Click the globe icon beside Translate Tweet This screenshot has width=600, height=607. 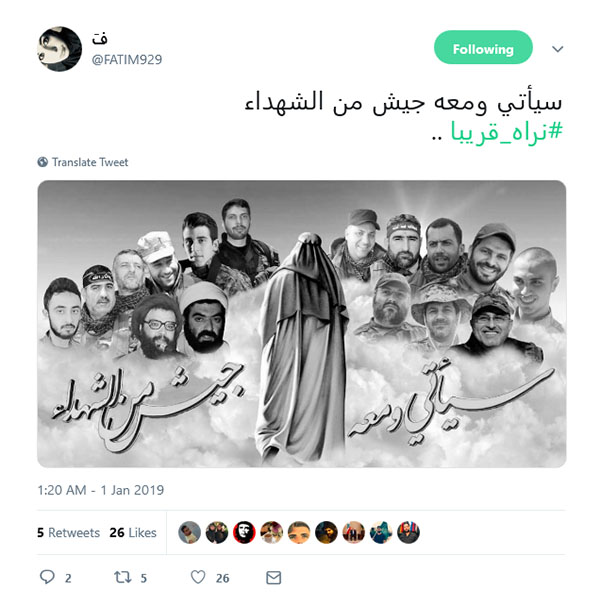pos(43,162)
